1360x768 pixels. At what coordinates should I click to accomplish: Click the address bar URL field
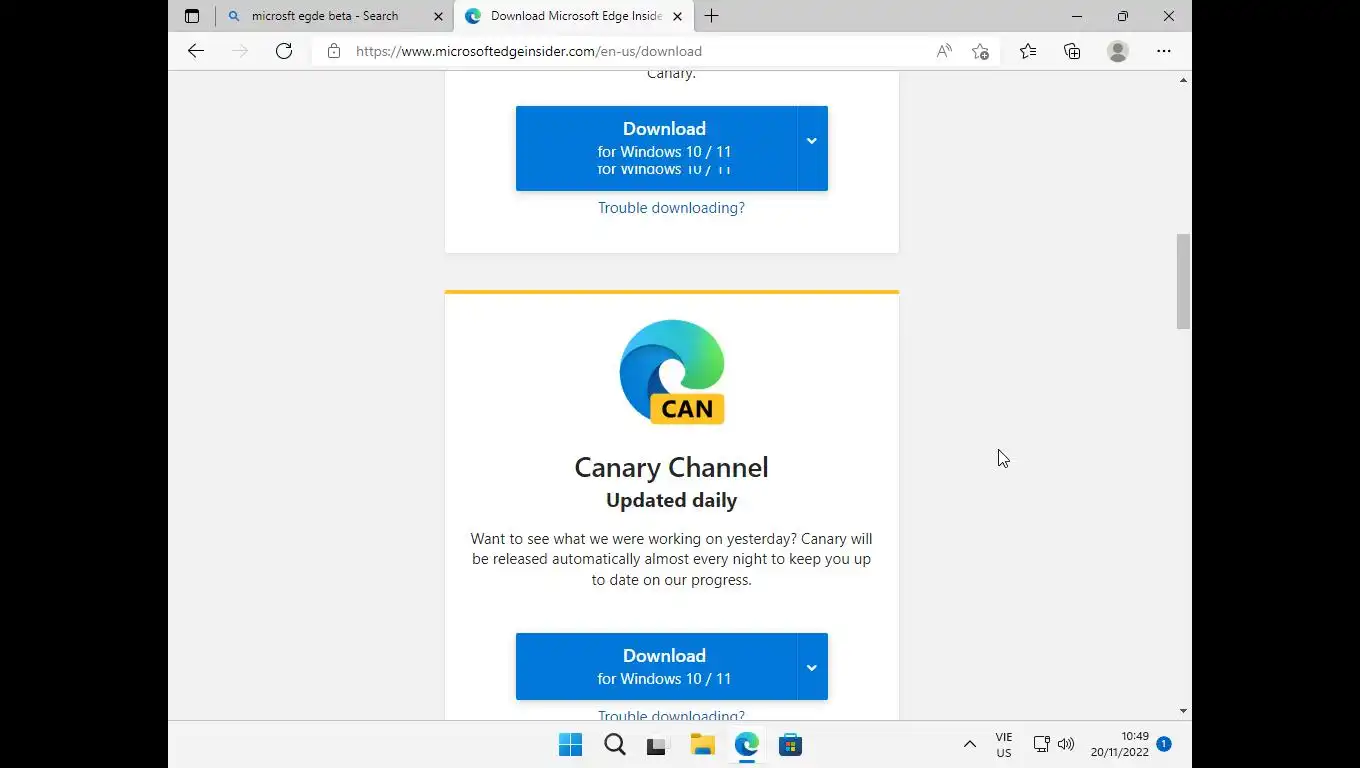coord(529,51)
